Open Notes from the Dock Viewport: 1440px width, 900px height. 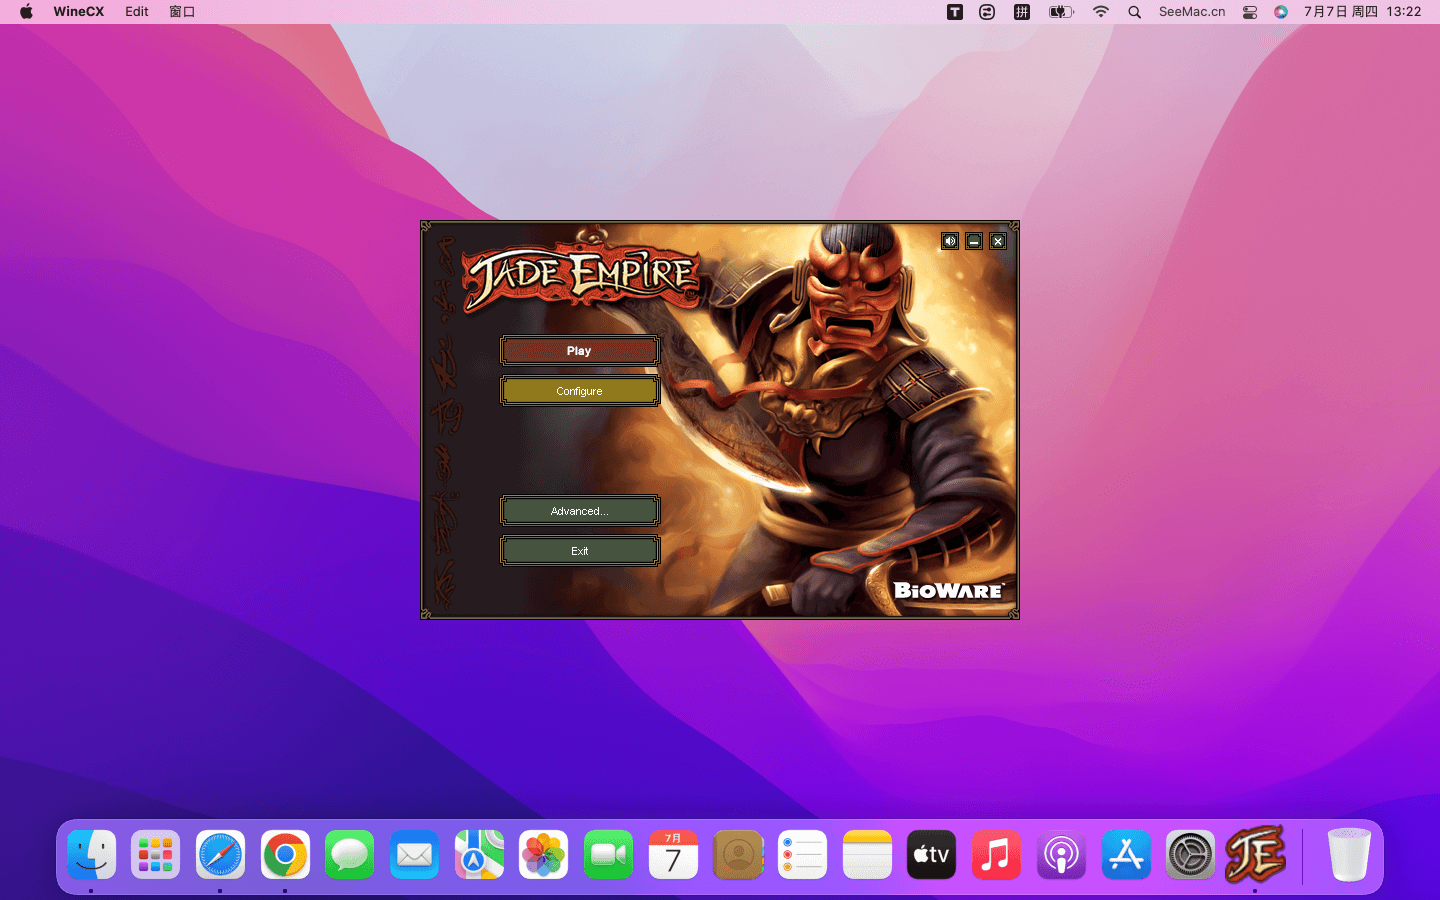click(x=867, y=855)
